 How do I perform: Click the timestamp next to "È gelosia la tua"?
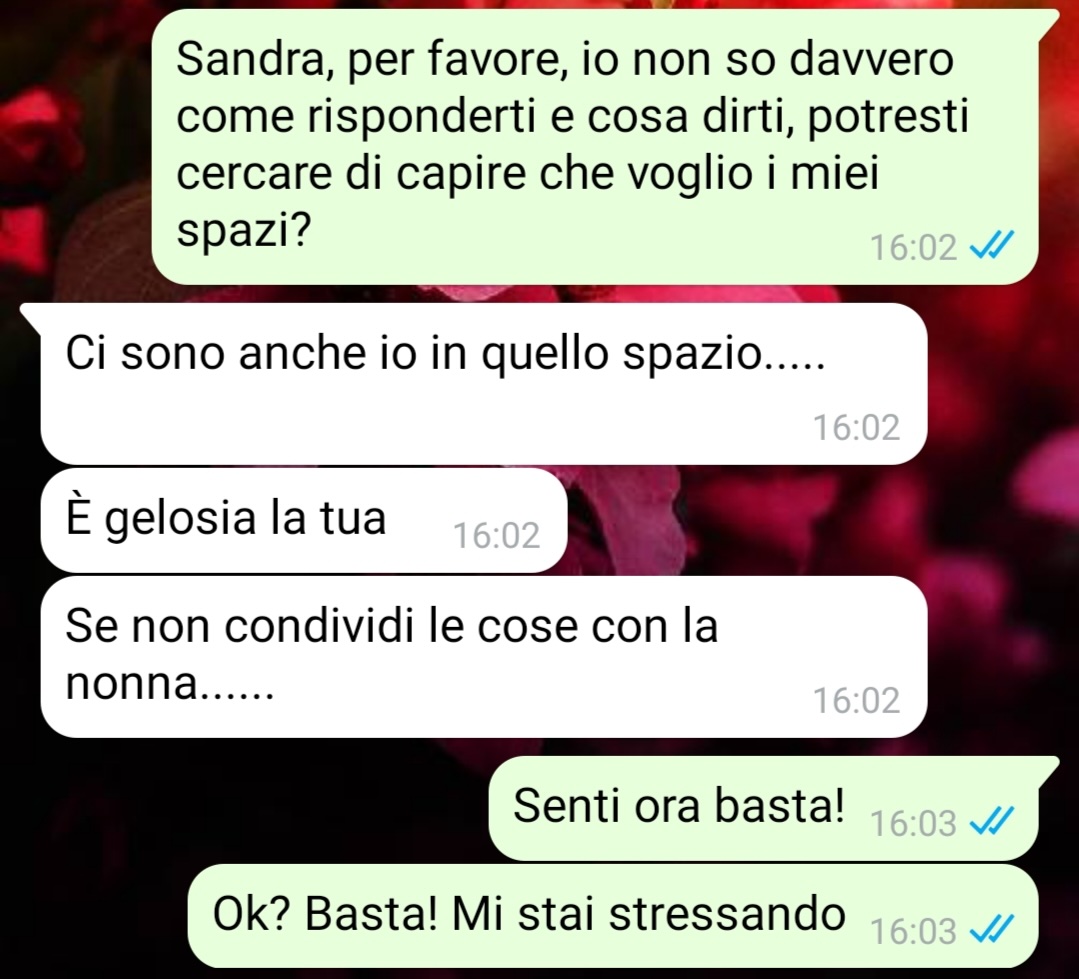tap(496, 535)
